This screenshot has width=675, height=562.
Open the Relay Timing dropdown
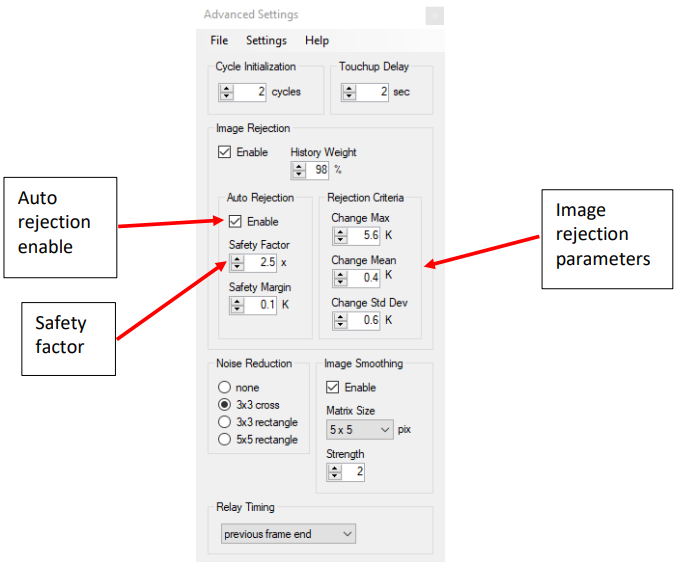[288, 534]
